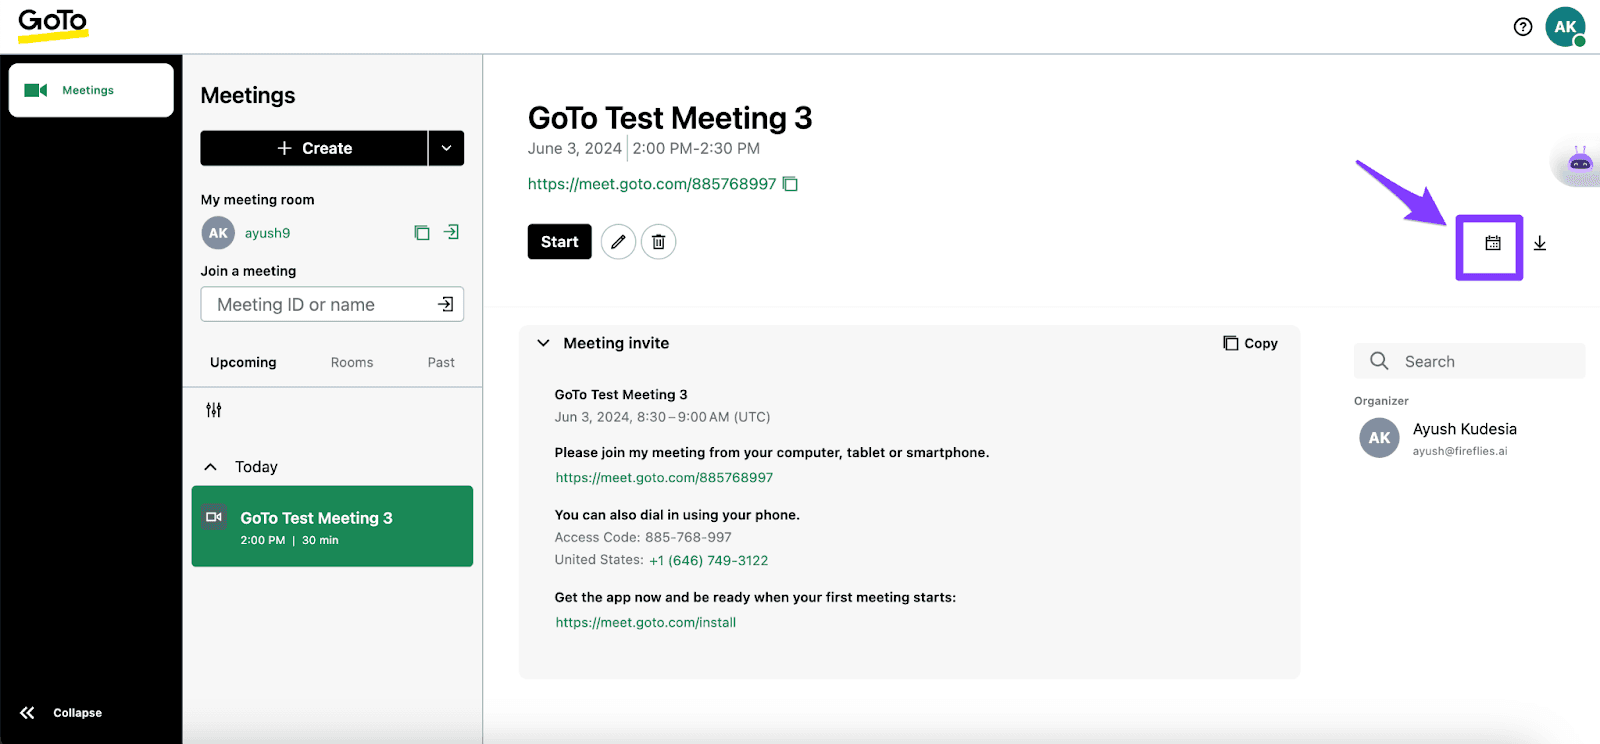Start the meeting
The image size is (1600, 744).
coord(560,242)
